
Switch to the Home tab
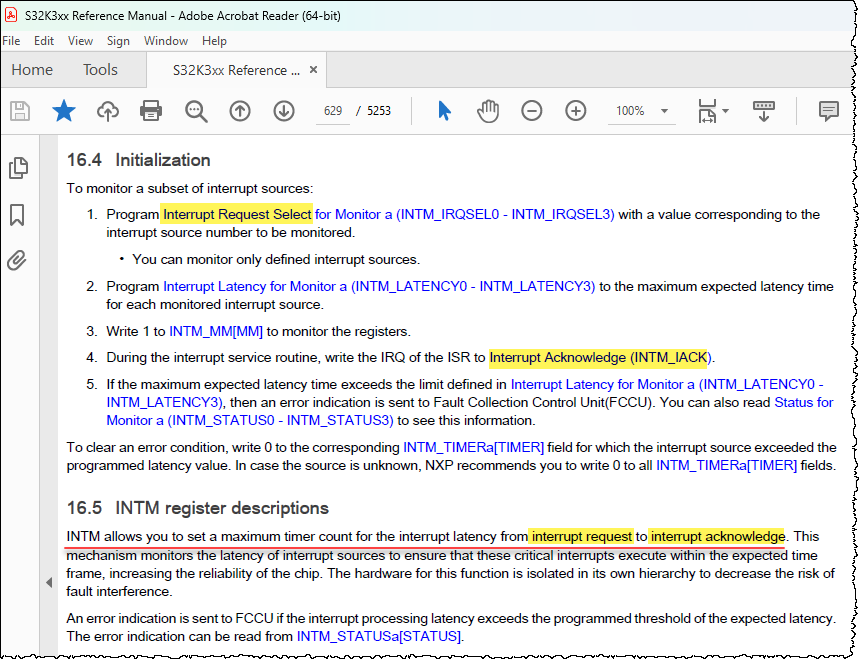(x=32, y=69)
